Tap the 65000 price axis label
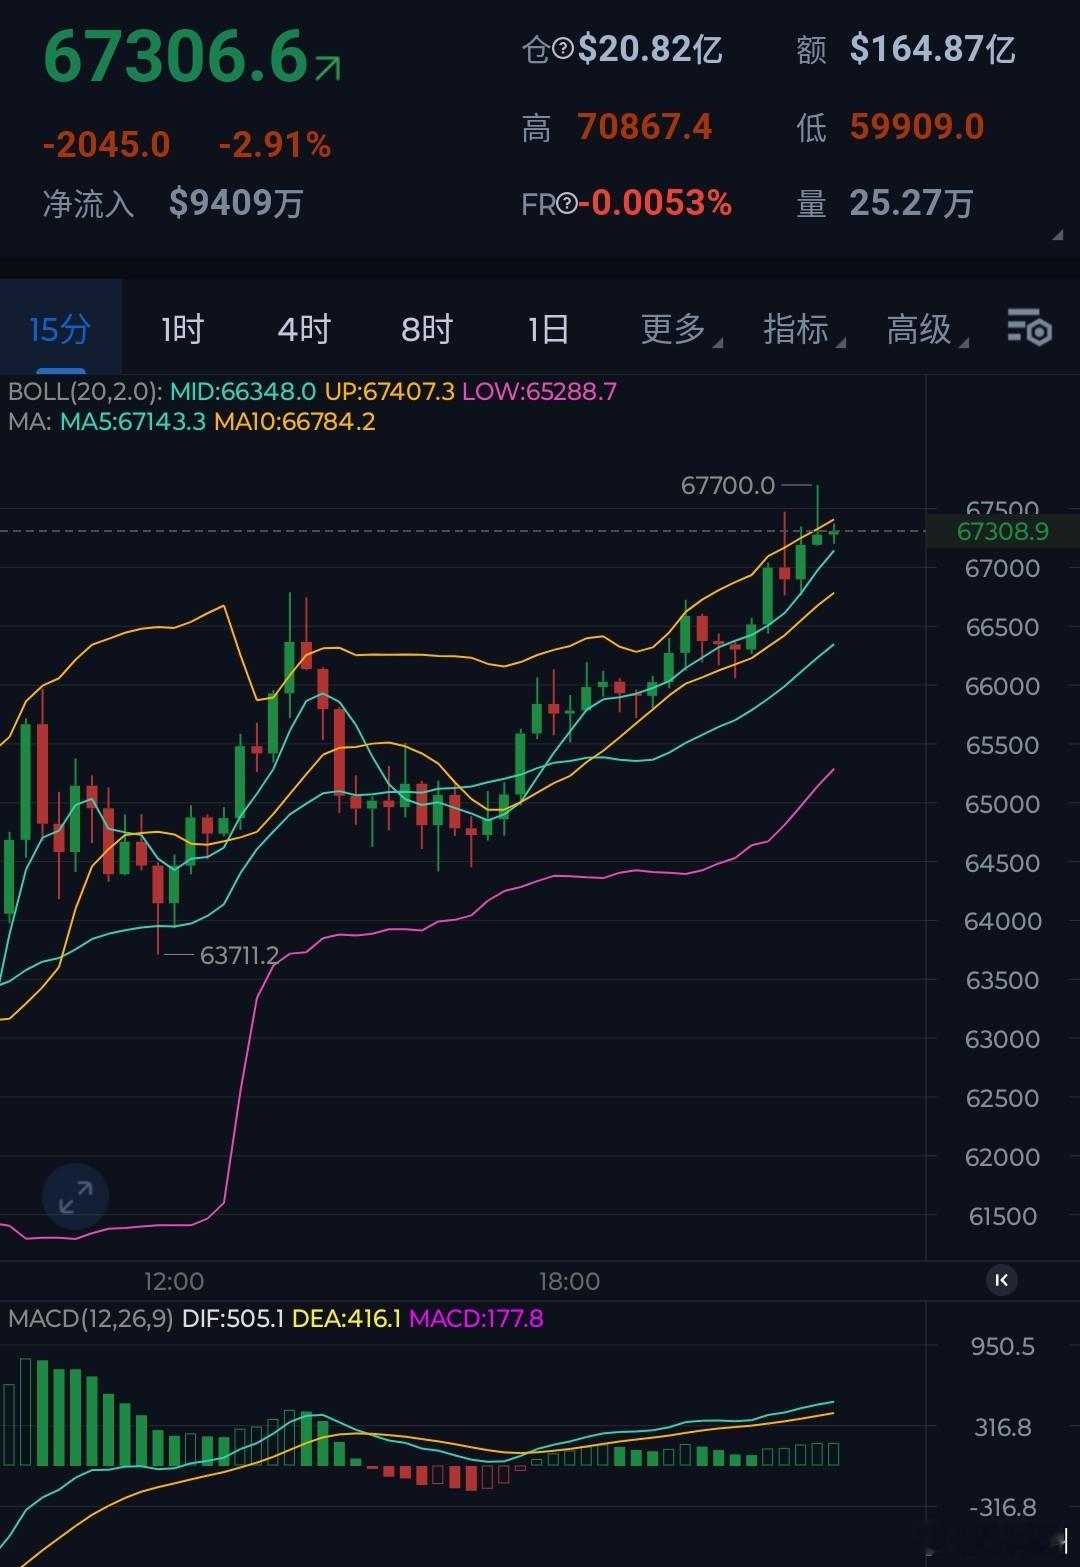This screenshot has width=1080, height=1567. tap(1002, 804)
